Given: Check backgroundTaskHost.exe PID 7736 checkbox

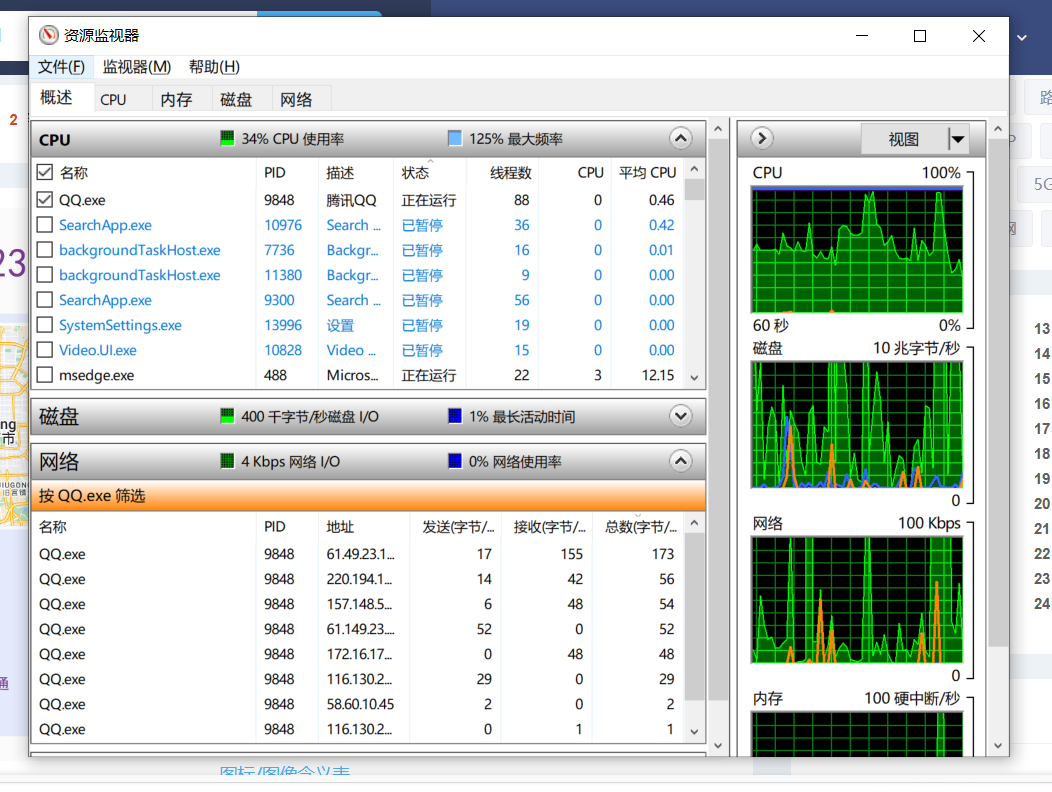Looking at the screenshot, I should click(45, 250).
